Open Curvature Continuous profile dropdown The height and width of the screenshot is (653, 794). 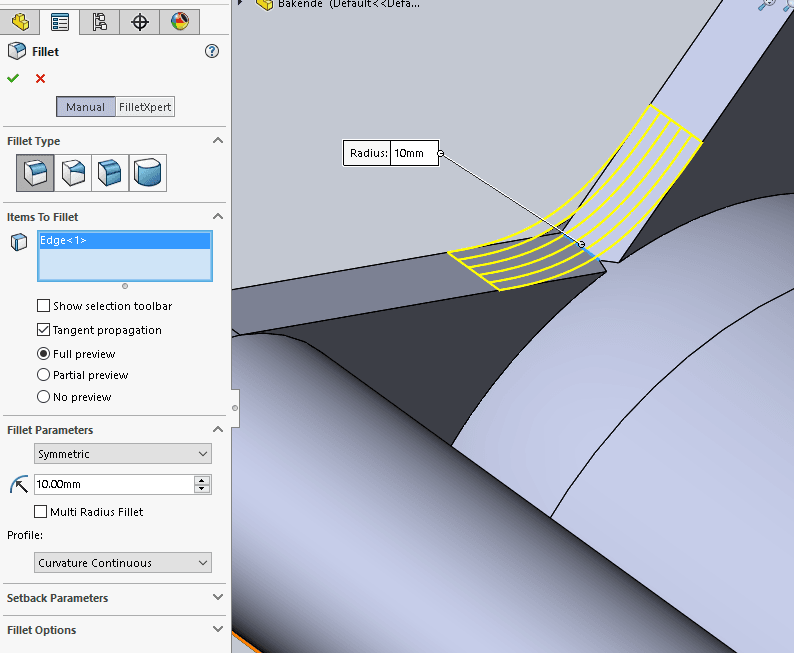coord(123,563)
